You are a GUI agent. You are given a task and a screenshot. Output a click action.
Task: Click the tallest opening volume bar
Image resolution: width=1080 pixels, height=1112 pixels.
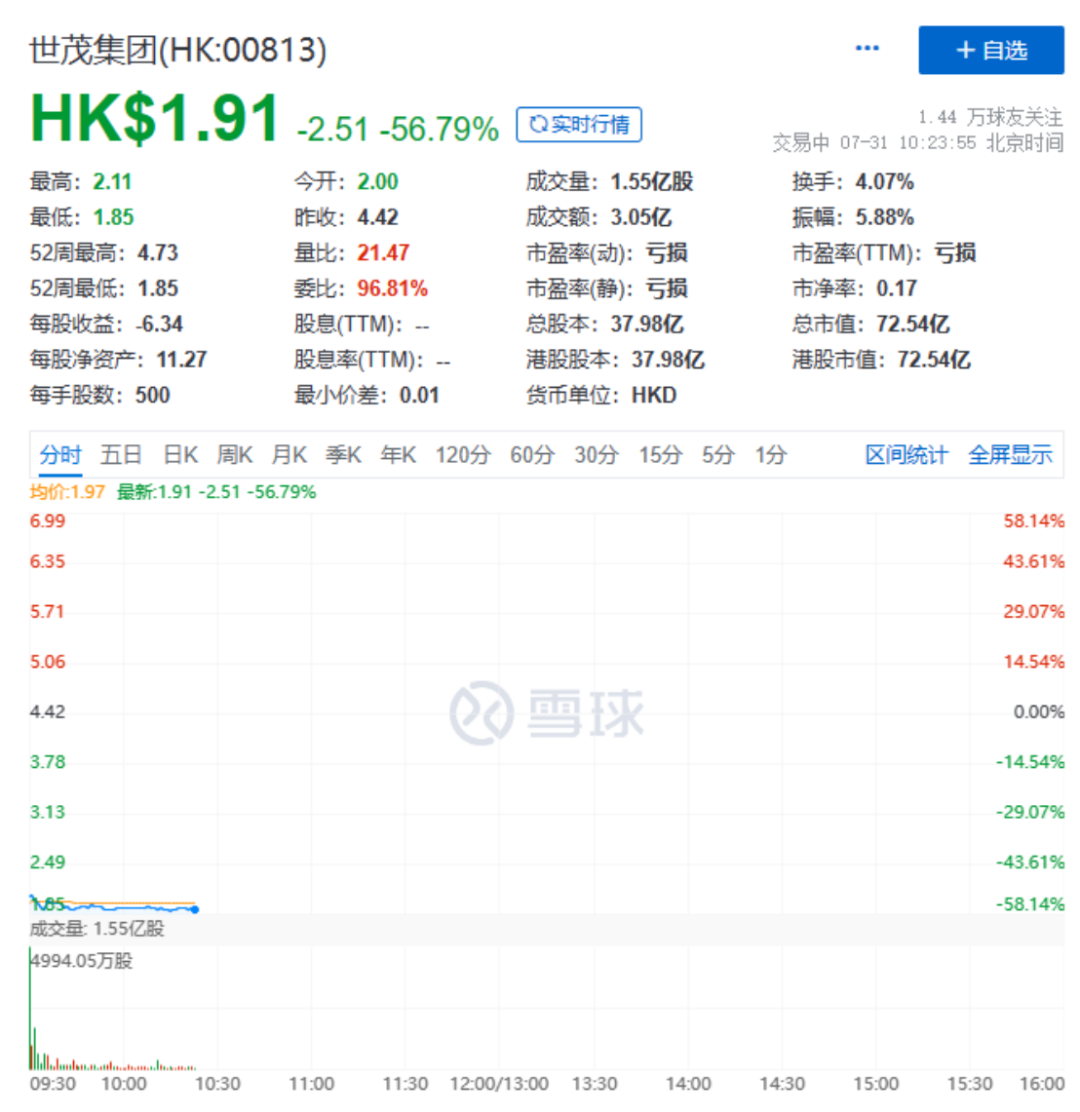coord(30,1008)
